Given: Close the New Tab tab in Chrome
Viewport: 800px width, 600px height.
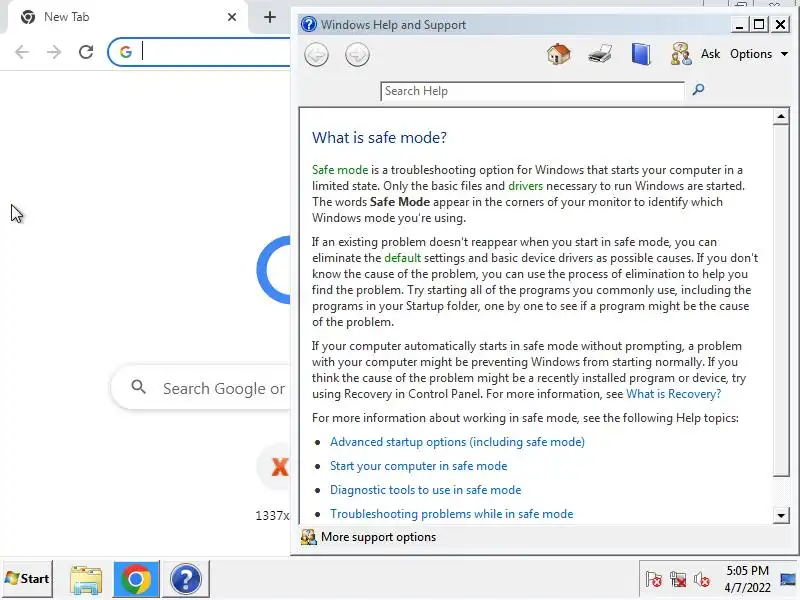Looking at the screenshot, I should [232, 17].
